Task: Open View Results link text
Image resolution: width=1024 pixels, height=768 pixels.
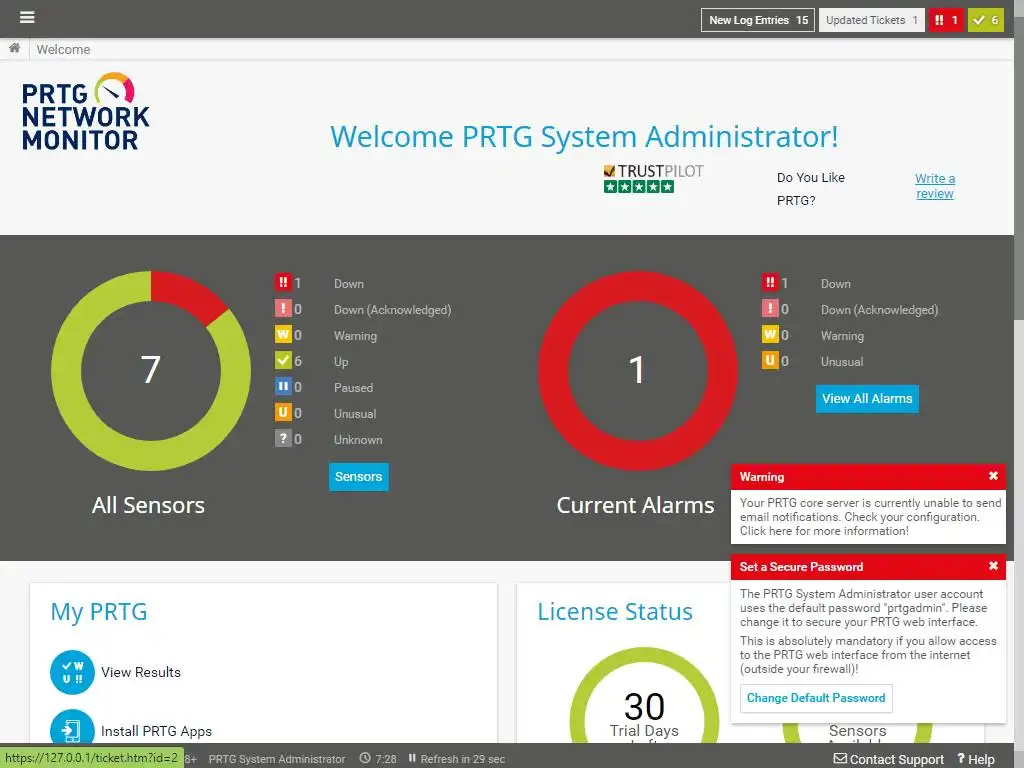Action: [140, 672]
